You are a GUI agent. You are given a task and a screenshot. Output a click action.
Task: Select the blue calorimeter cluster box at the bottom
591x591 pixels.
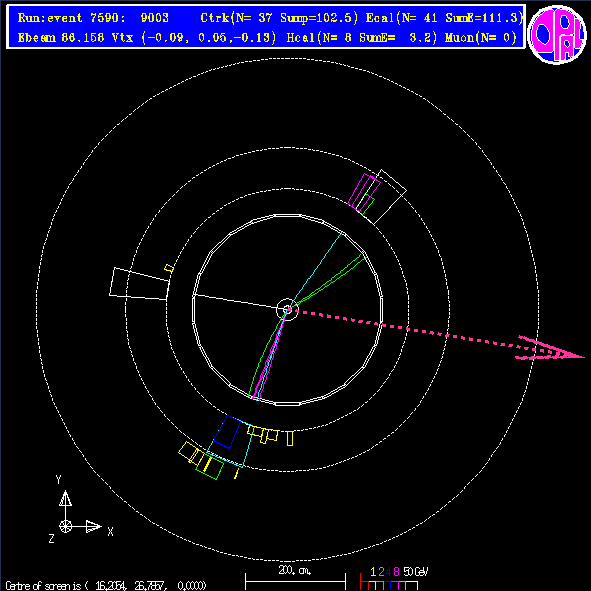(228, 432)
